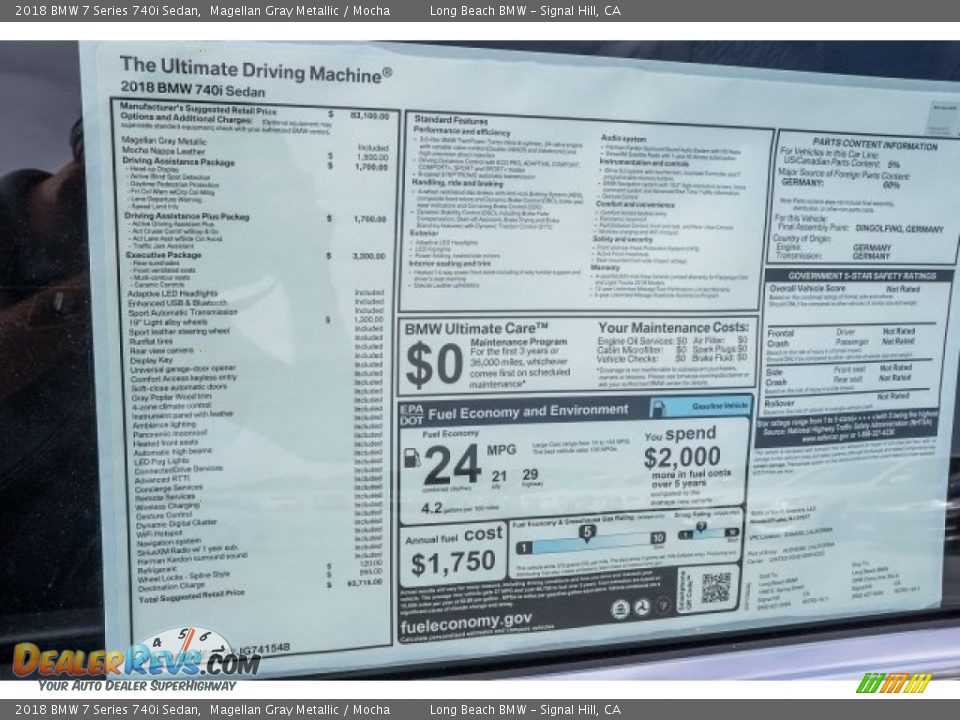Click the 'Executive Package' option line
960x720 pixels.
pos(163,256)
